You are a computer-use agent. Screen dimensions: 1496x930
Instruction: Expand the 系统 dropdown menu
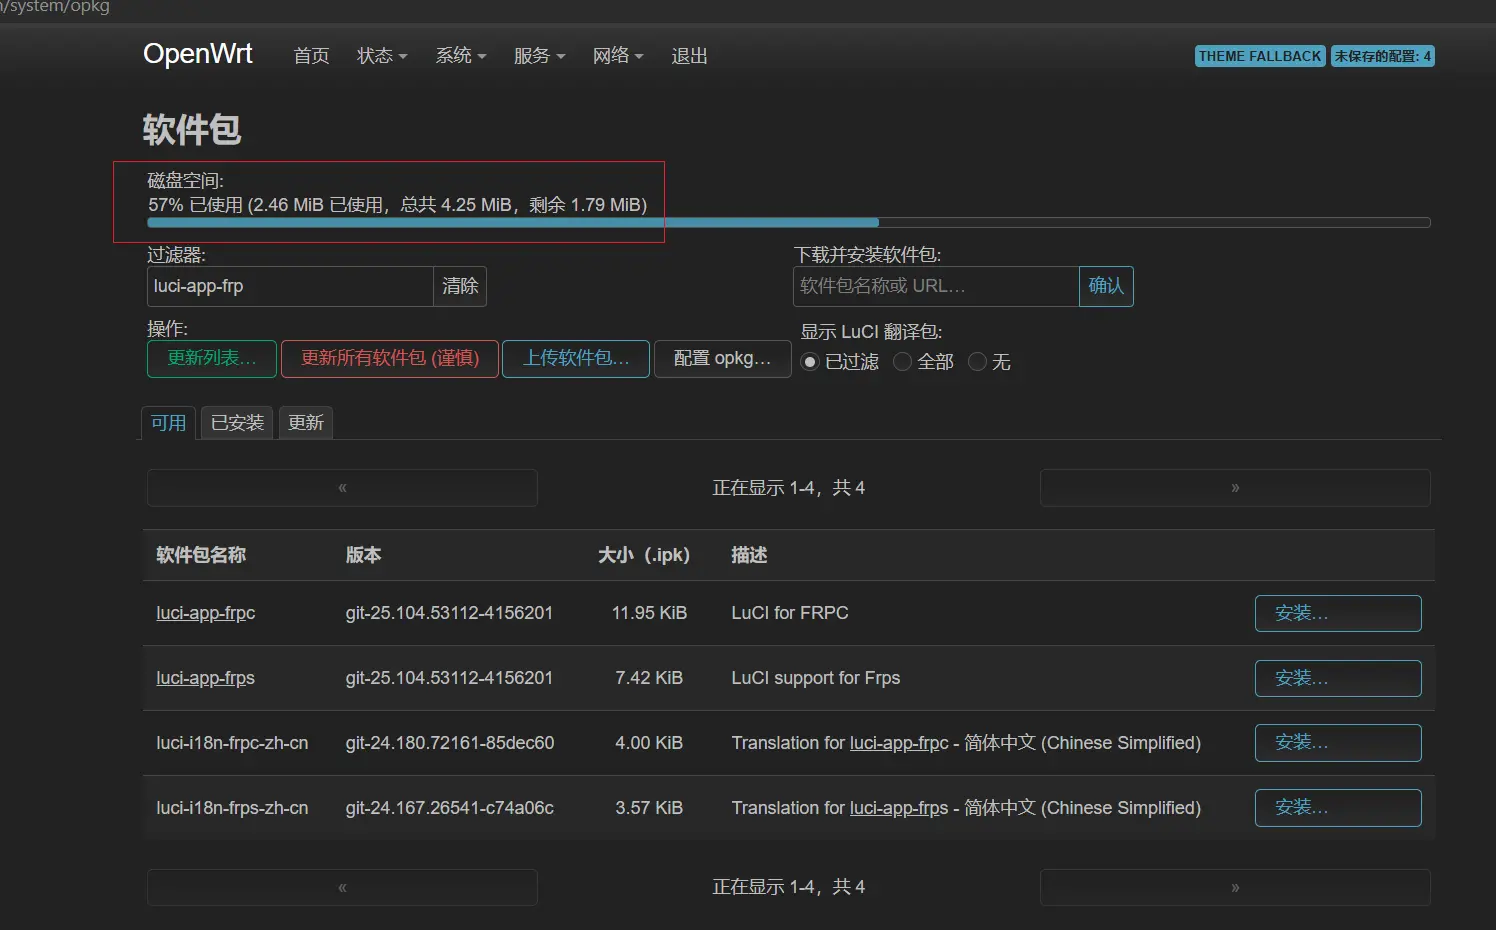[x=460, y=56]
